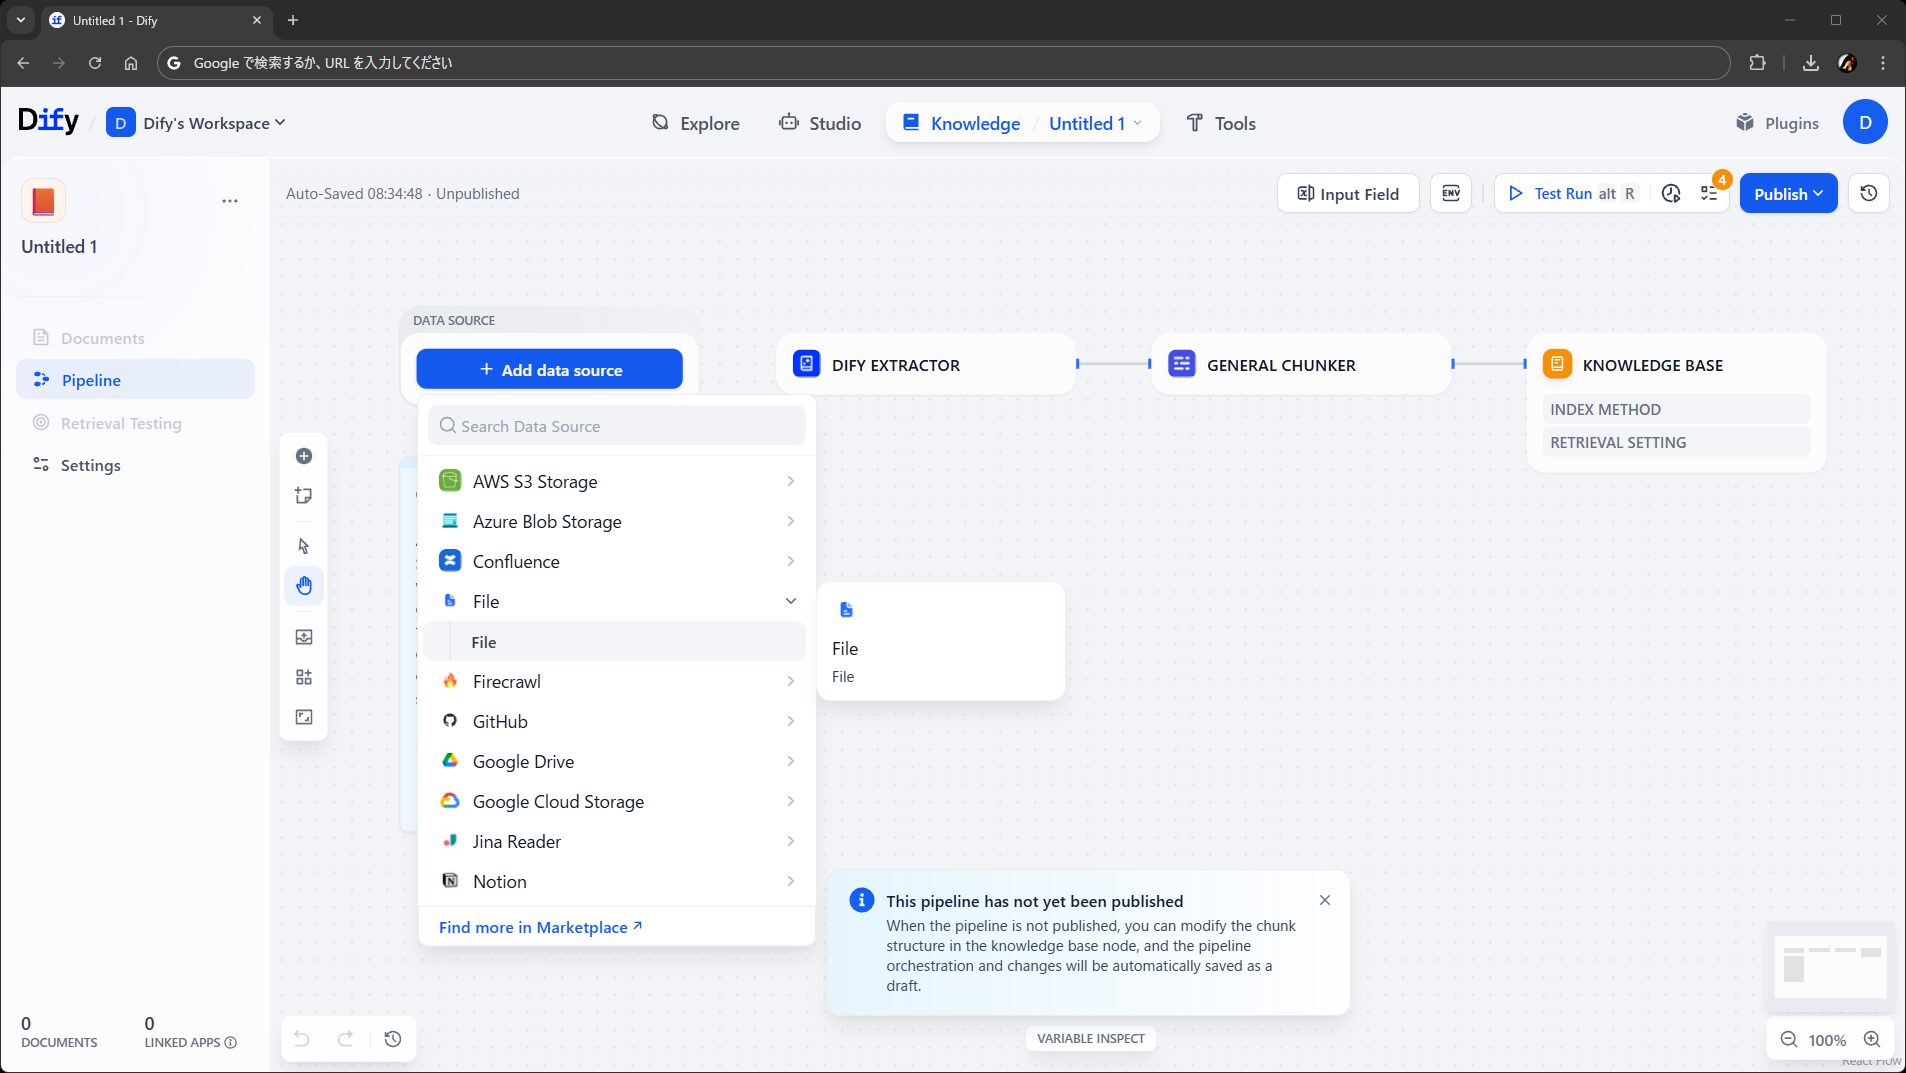Screen dimensions: 1906x1073
Task: Open the Publish dropdown
Action: (1788, 194)
